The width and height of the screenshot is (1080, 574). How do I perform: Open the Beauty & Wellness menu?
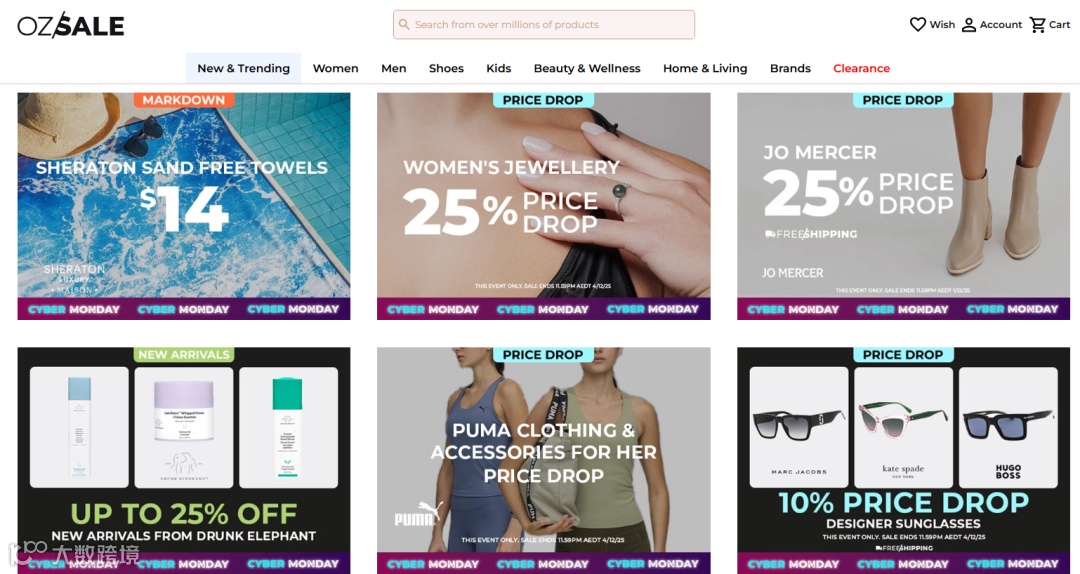point(587,68)
